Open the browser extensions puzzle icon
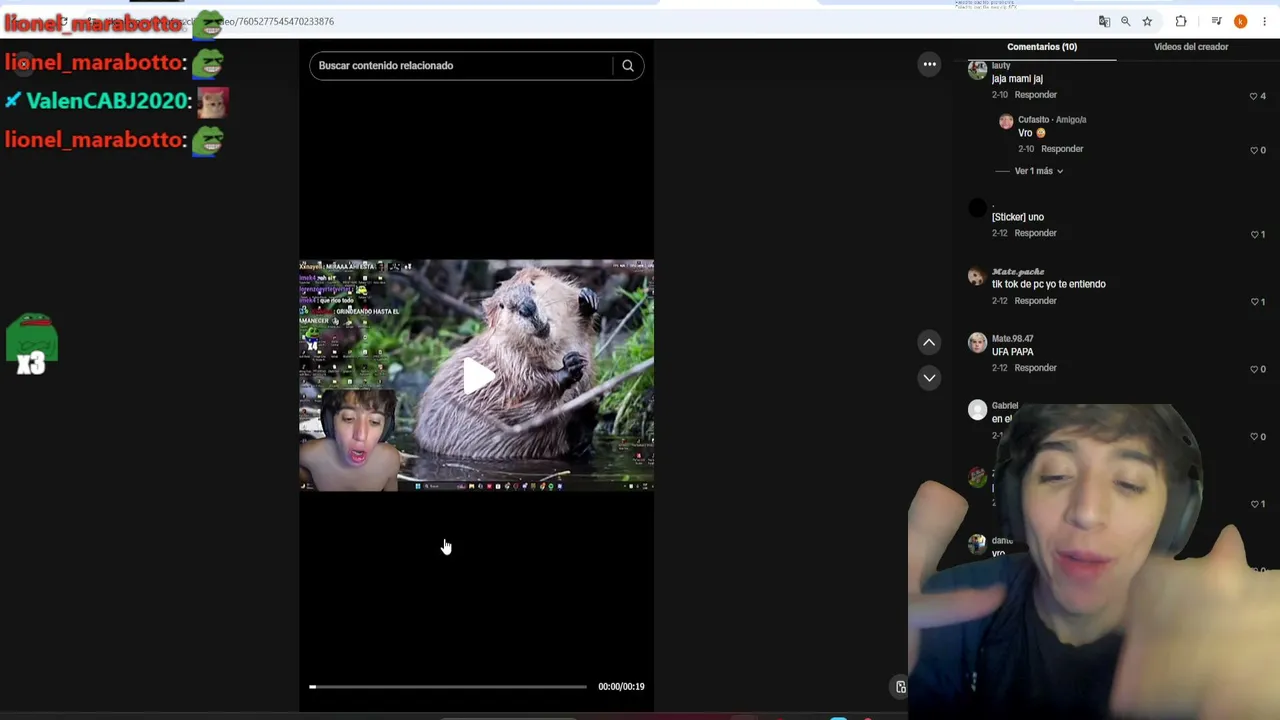This screenshot has height=720, width=1280. [1181, 21]
